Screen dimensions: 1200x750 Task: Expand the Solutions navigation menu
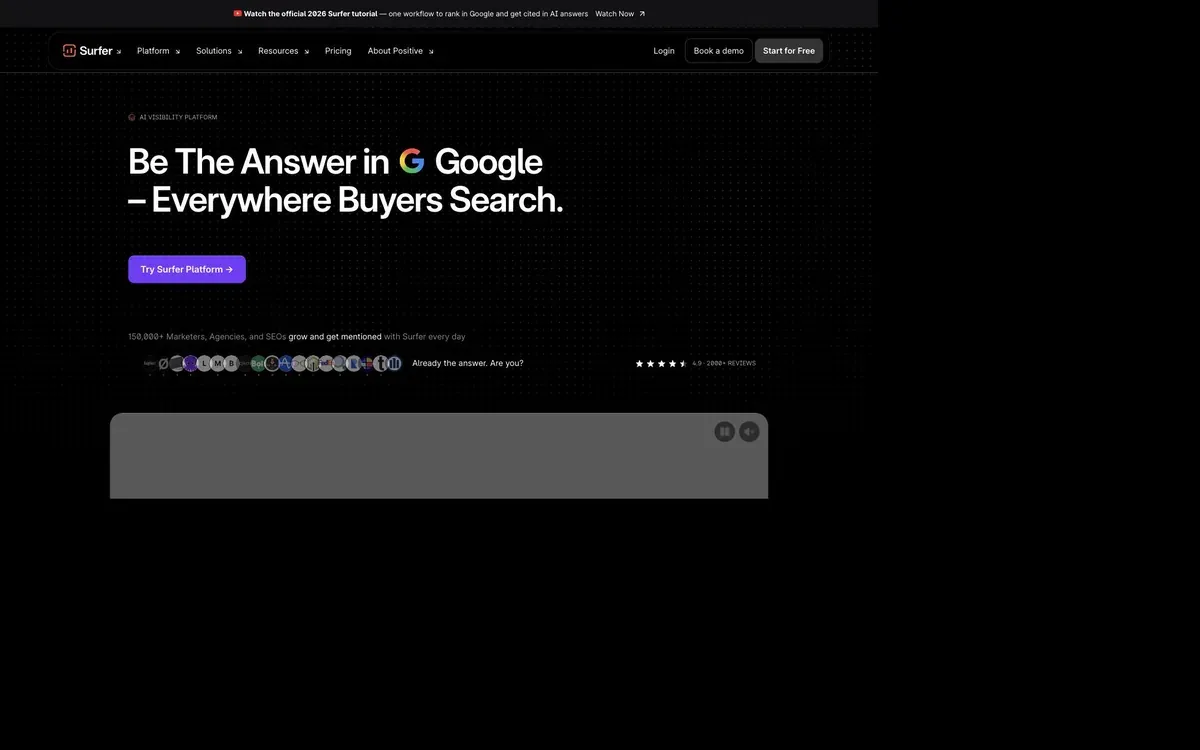pyautogui.click(x=219, y=51)
